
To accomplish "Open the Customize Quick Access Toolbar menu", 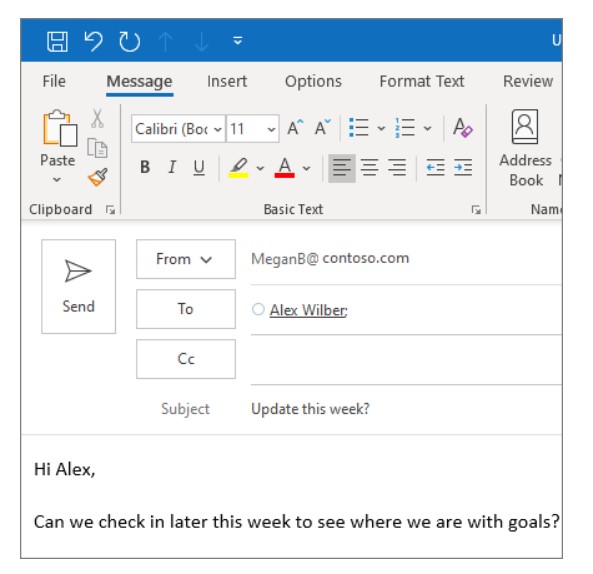I will 238,40.
